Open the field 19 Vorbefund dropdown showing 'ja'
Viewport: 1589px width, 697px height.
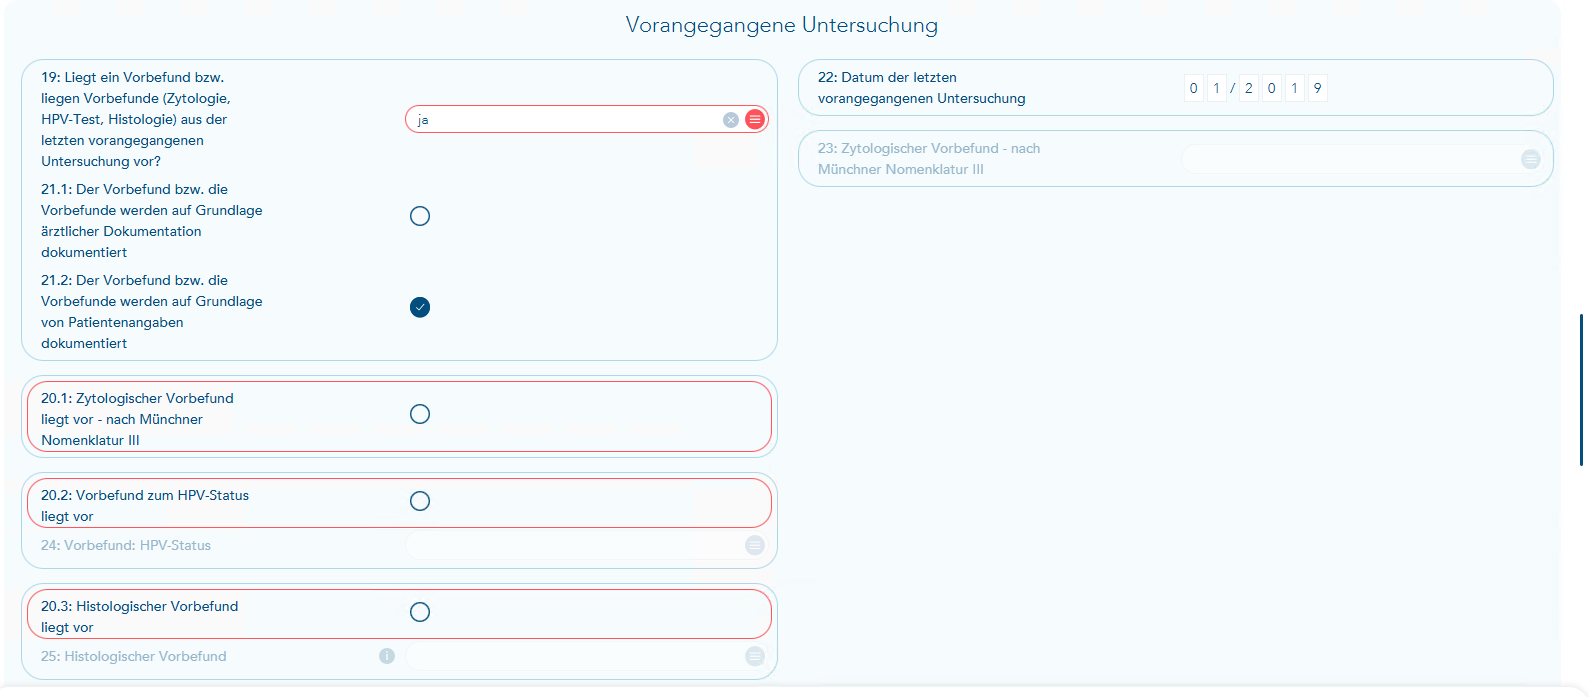pos(565,120)
